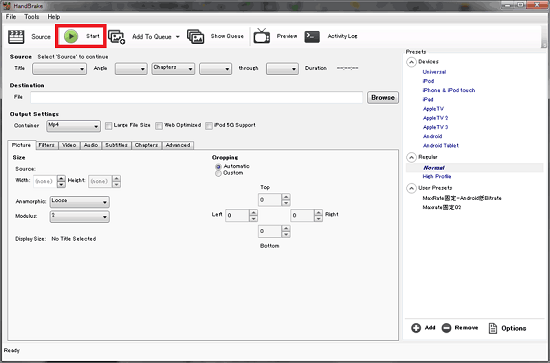550x363 pixels.
Task: Open the Tools menu
Action: (x=32, y=17)
